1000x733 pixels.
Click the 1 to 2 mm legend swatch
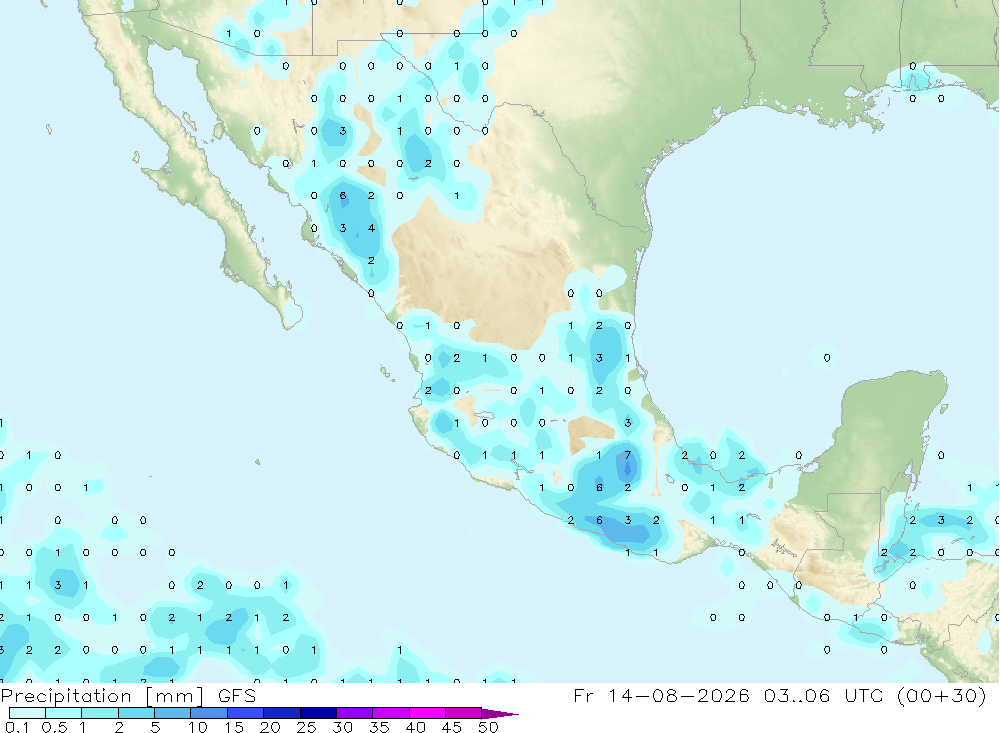coord(100,713)
